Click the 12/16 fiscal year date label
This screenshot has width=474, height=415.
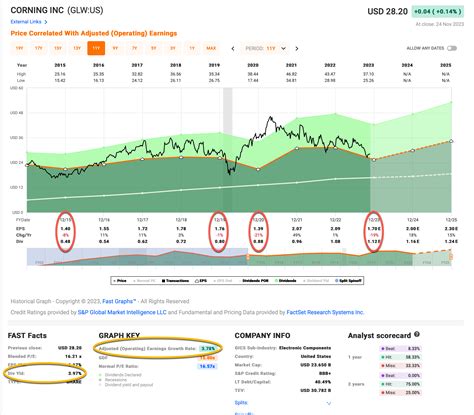(x=104, y=220)
